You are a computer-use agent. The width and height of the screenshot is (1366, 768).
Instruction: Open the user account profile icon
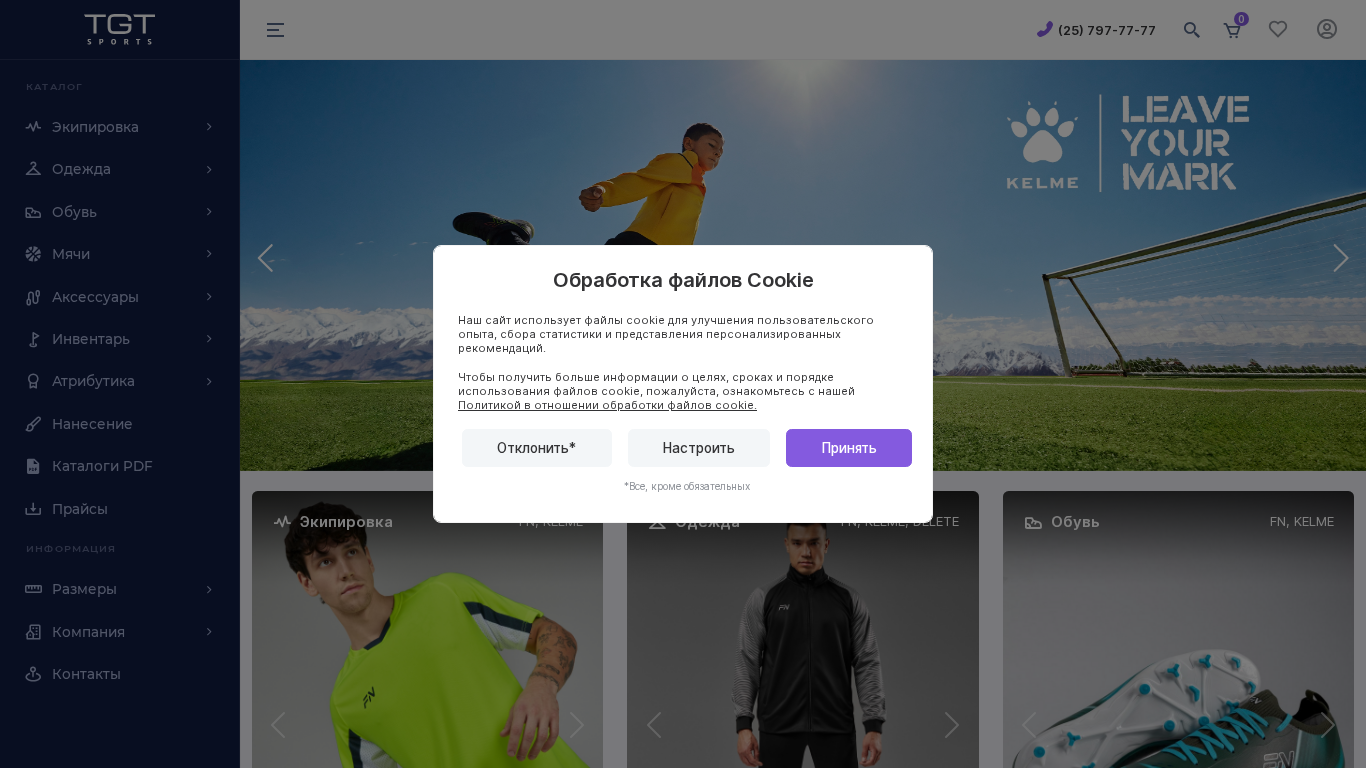[1327, 30]
